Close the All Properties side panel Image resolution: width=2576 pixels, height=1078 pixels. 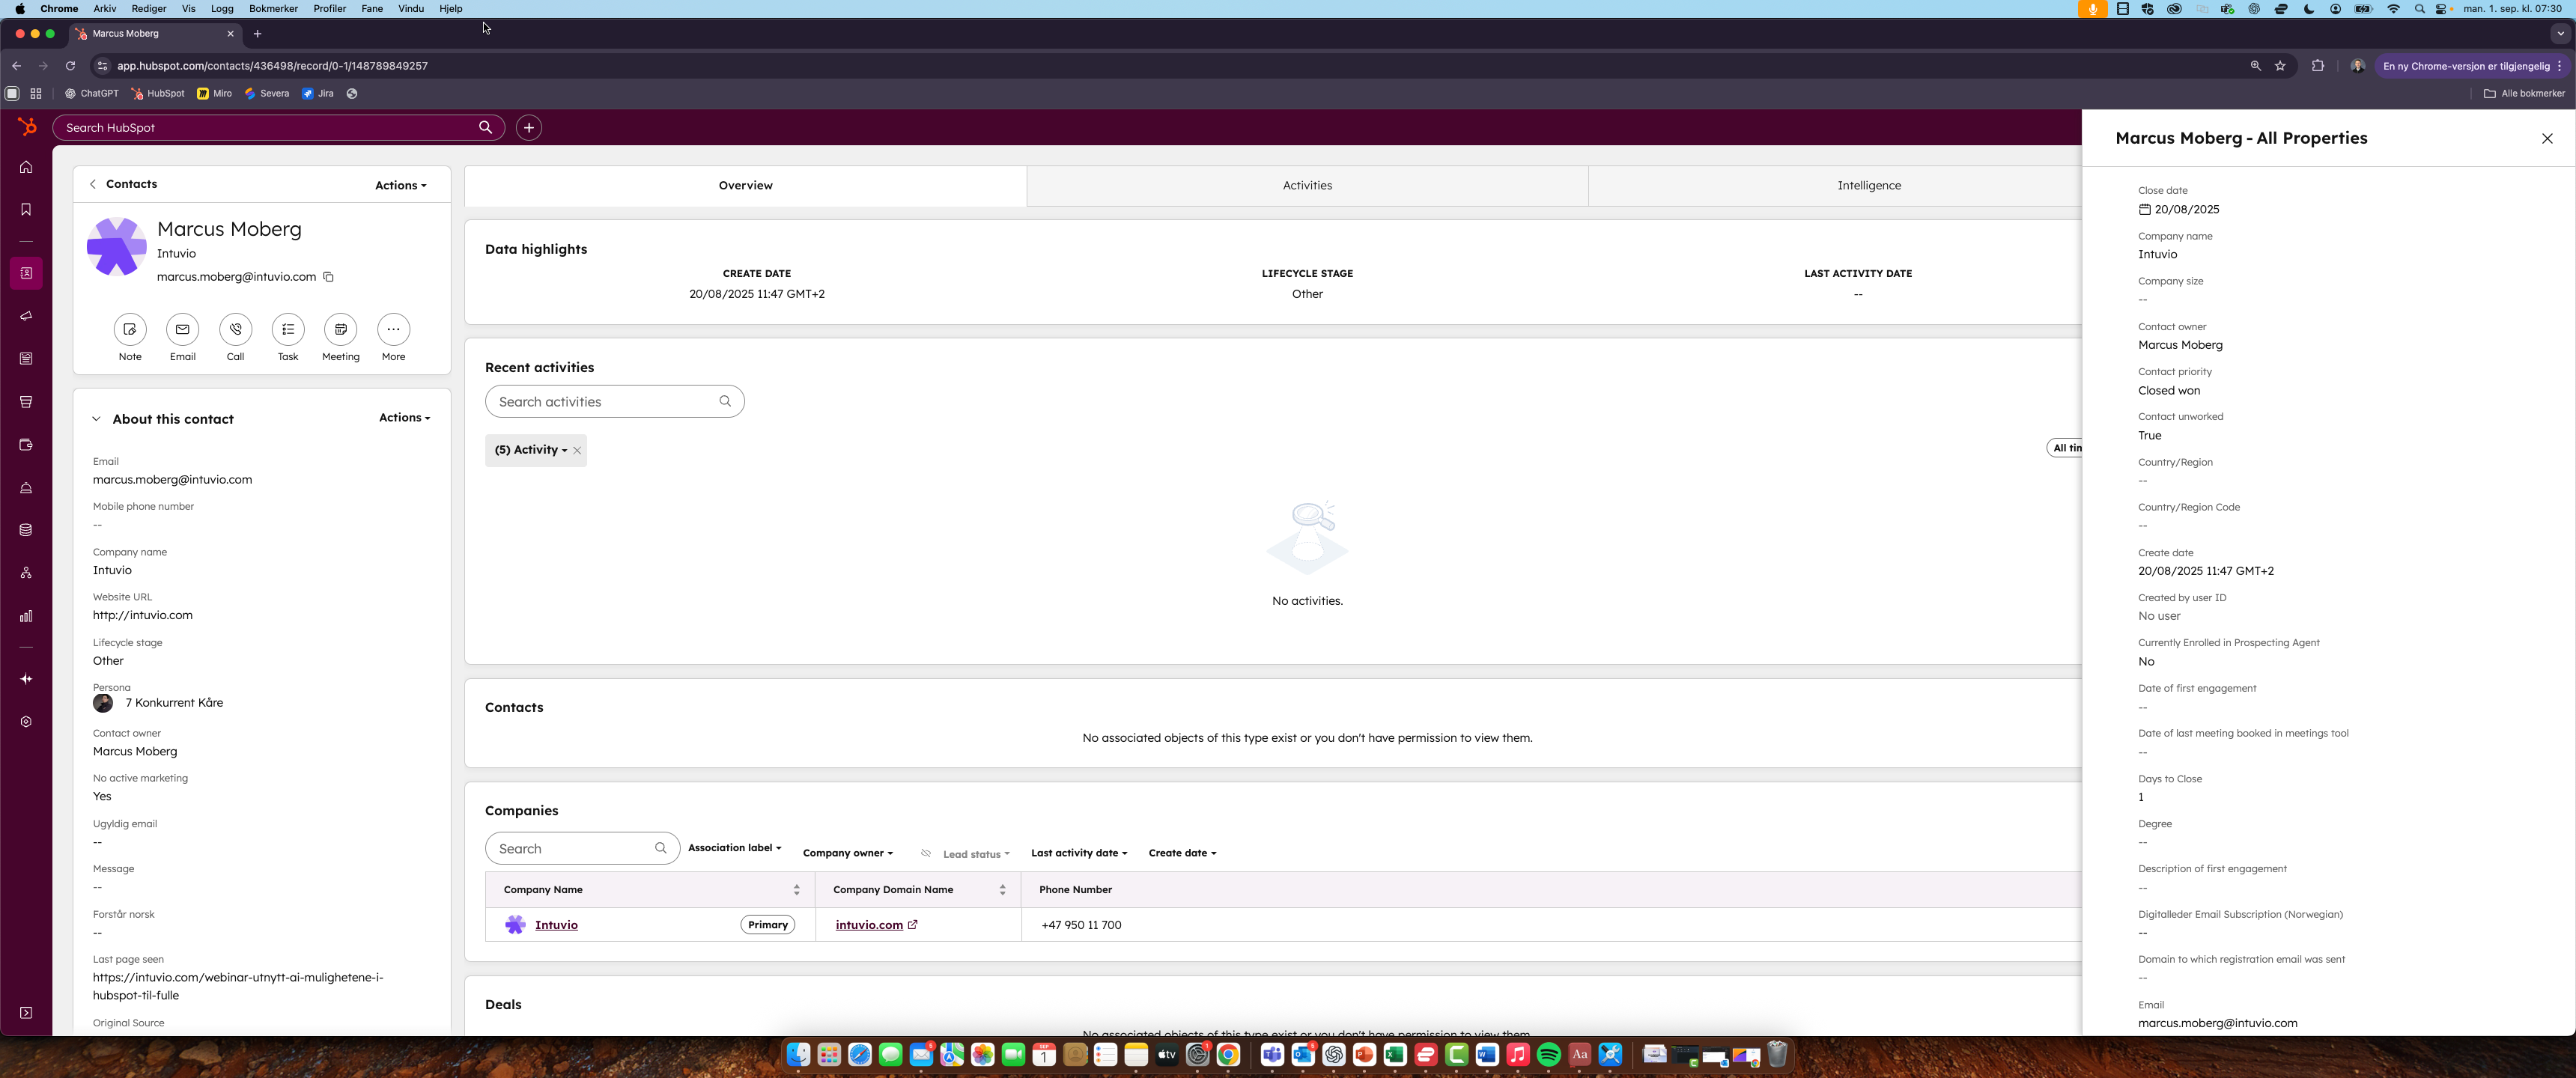pyautogui.click(x=2547, y=139)
